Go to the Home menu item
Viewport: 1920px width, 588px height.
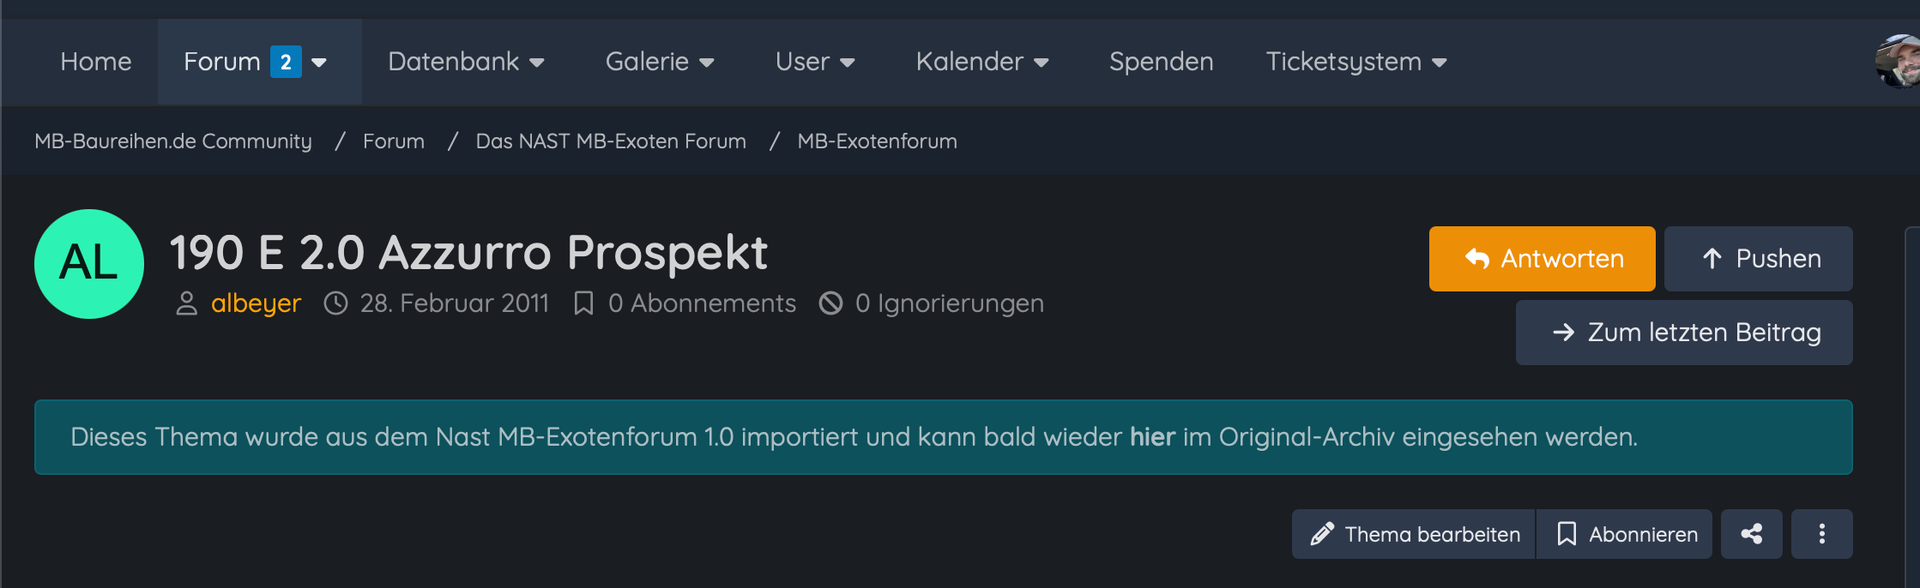96,62
